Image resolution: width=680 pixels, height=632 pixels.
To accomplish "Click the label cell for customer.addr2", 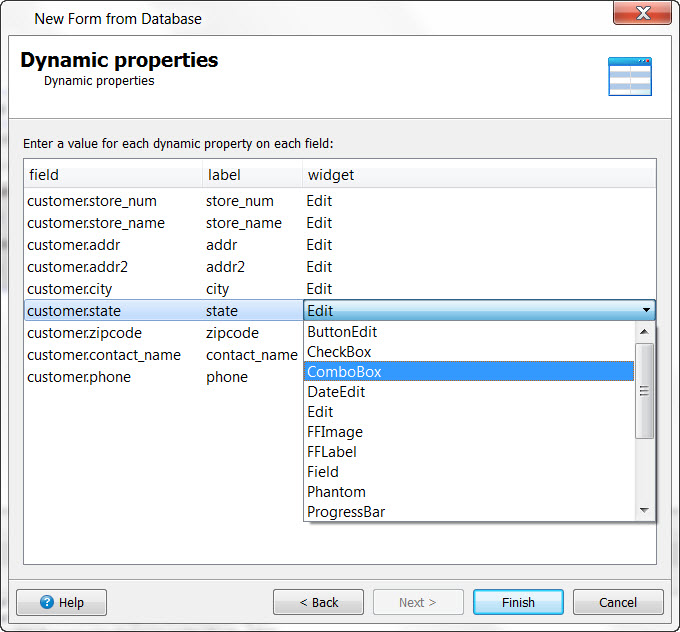I will [x=226, y=267].
